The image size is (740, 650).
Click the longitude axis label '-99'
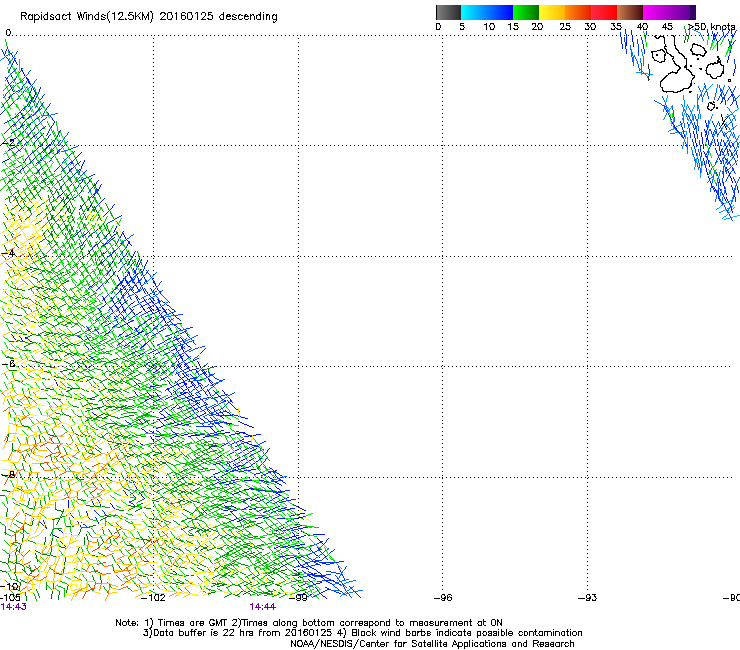[x=298, y=598]
